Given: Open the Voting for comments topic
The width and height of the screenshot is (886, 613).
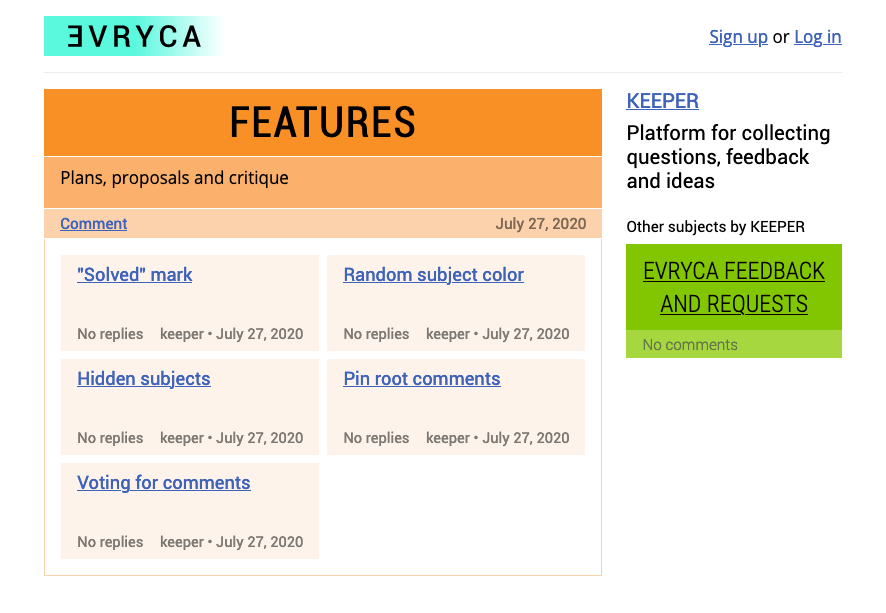Looking at the screenshot, I should (164, 482).
